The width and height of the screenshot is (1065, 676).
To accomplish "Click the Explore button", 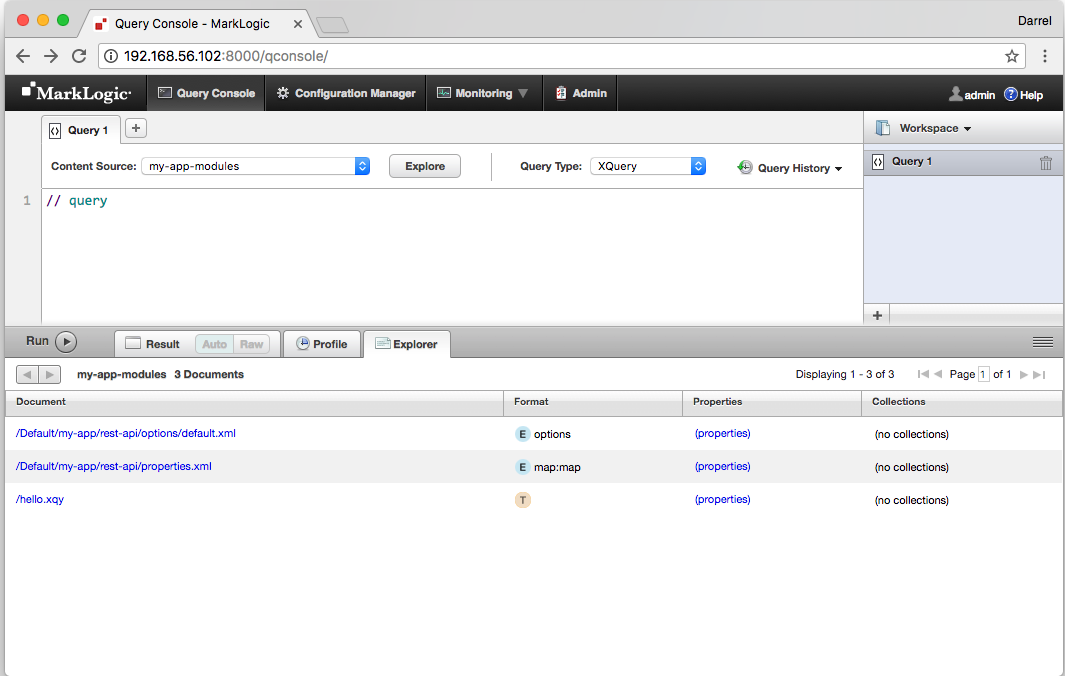I will pos(424,166).
